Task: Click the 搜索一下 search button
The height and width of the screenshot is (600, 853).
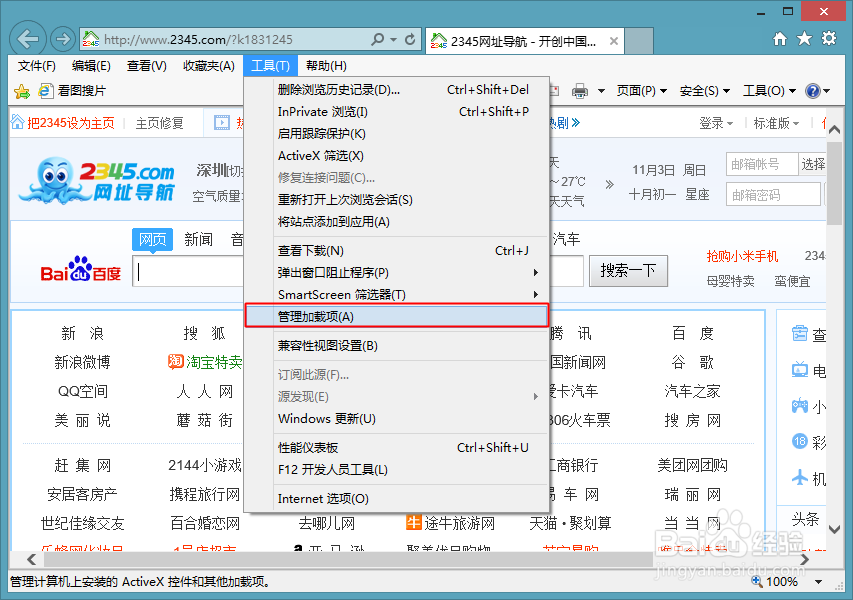Action: [628, 271]
